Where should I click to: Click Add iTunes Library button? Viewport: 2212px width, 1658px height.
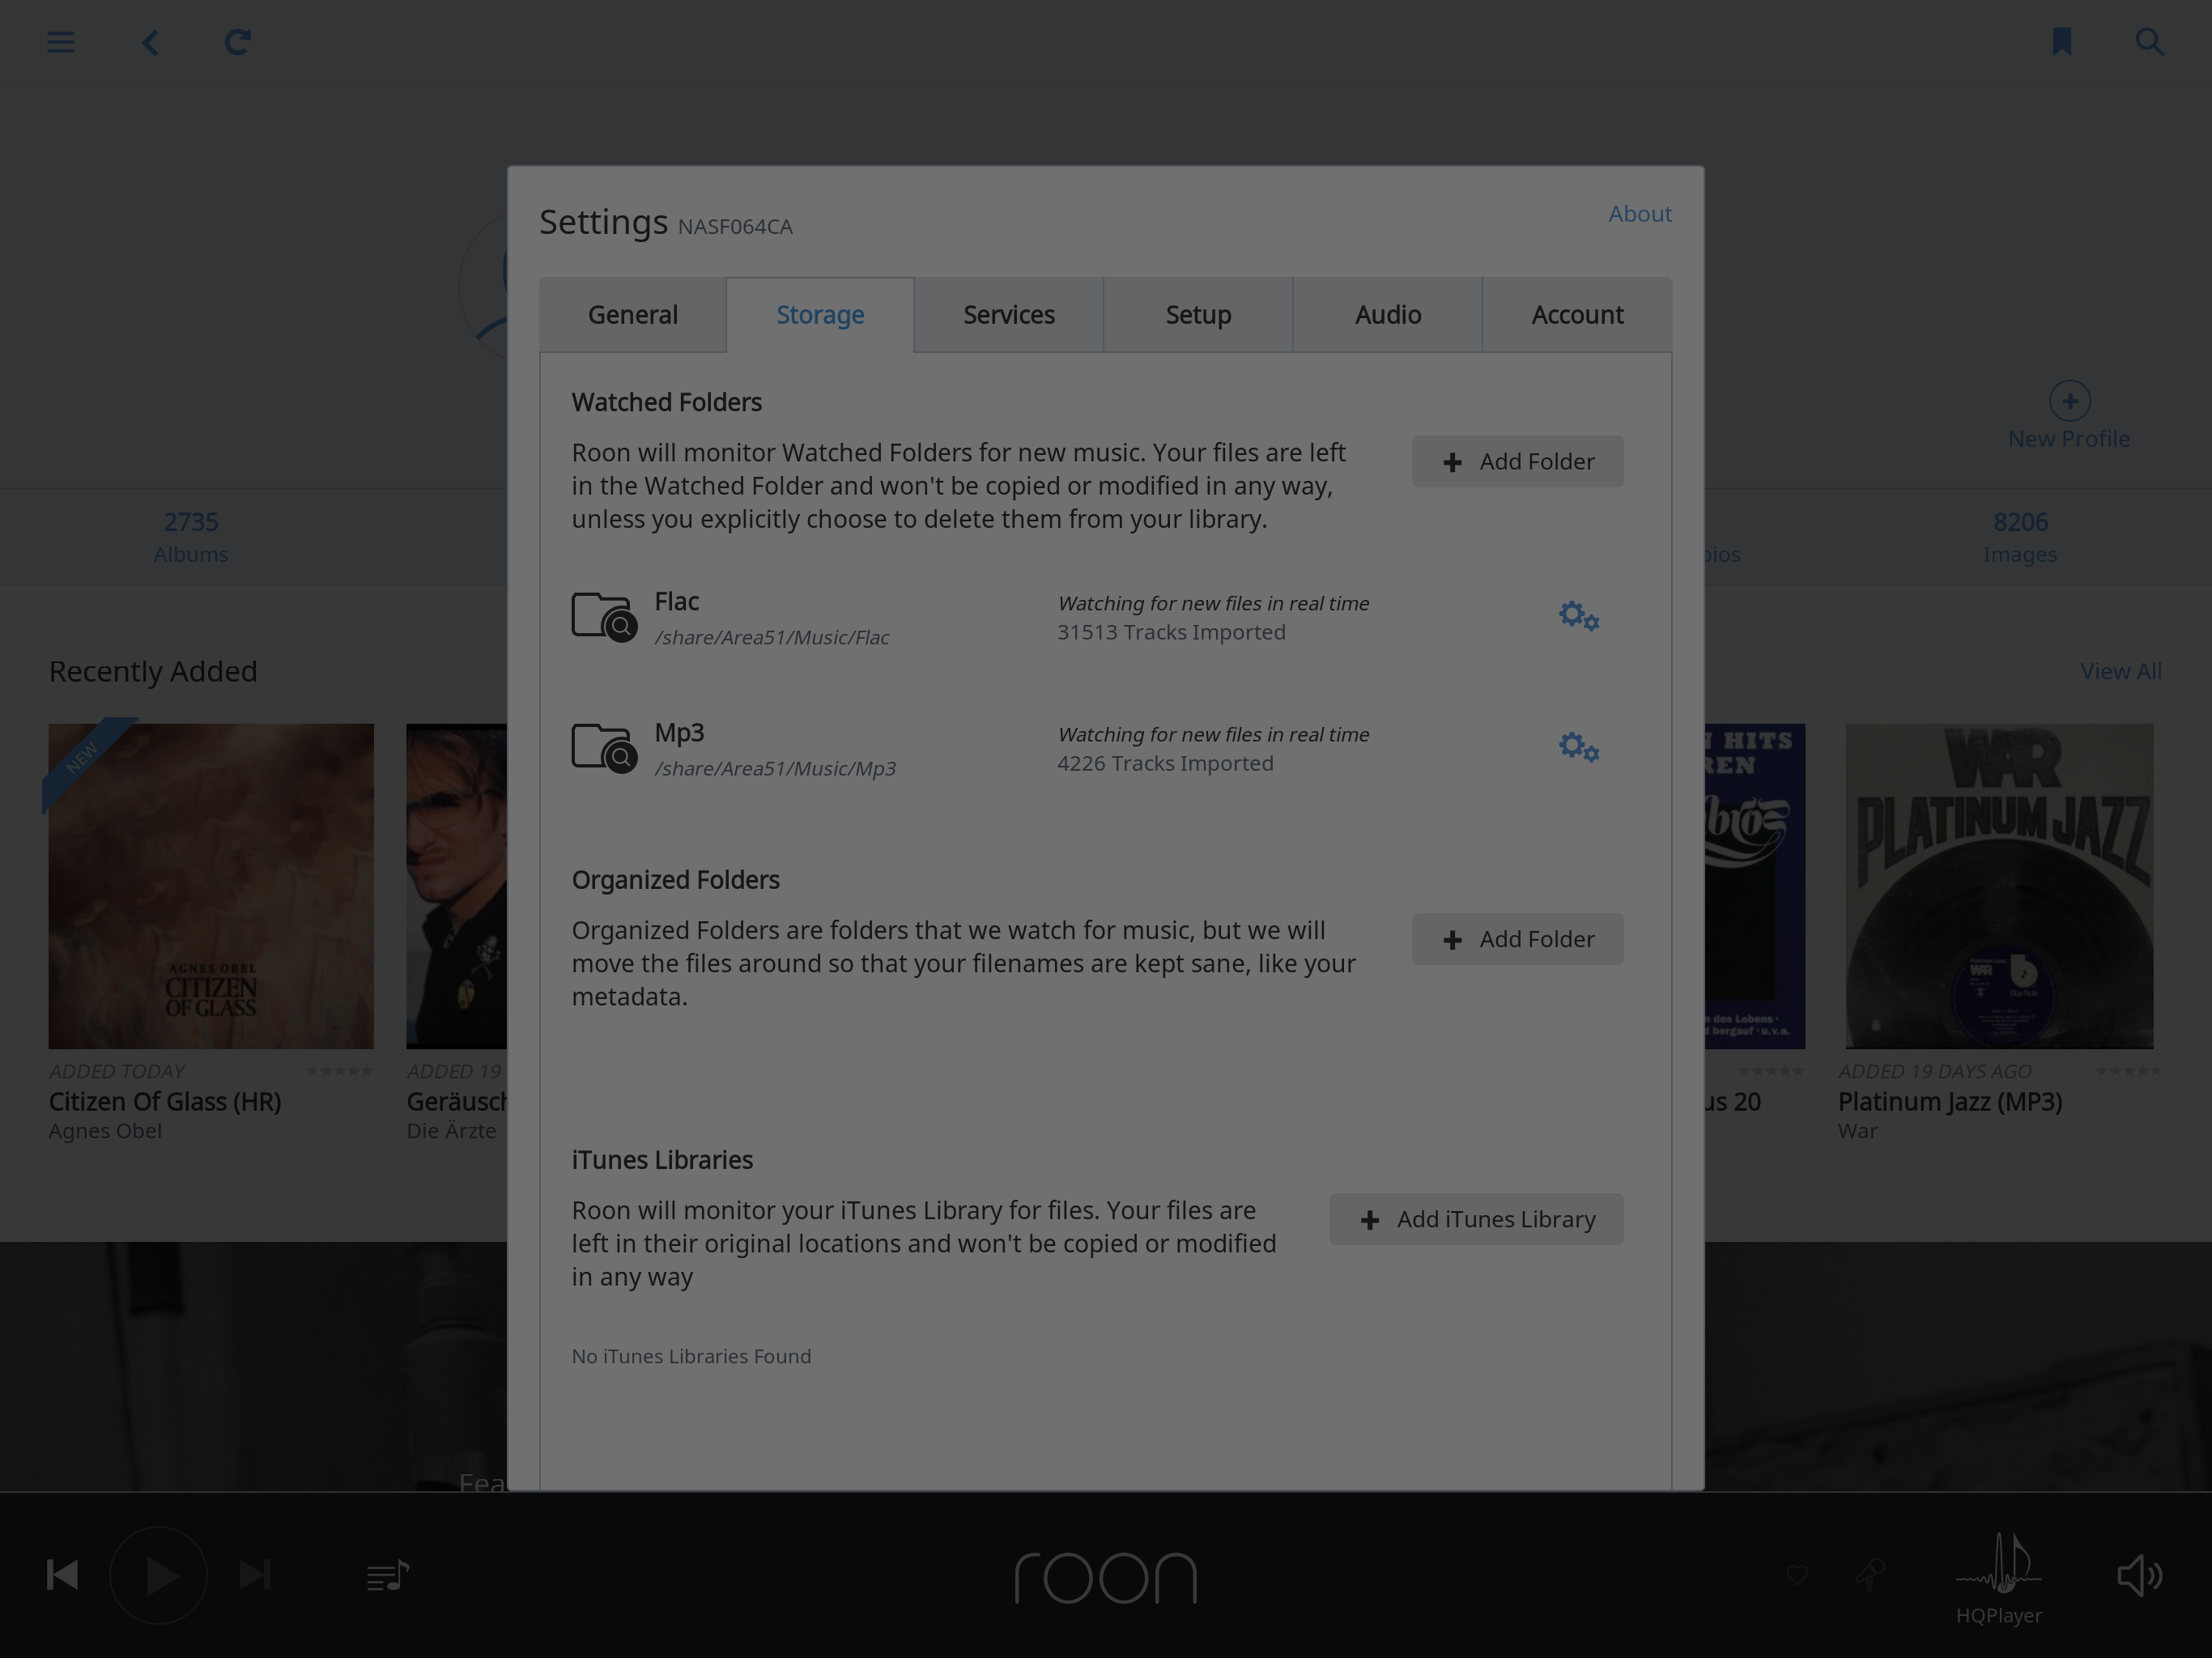pyautogui.click(x=1476, y=1219)
